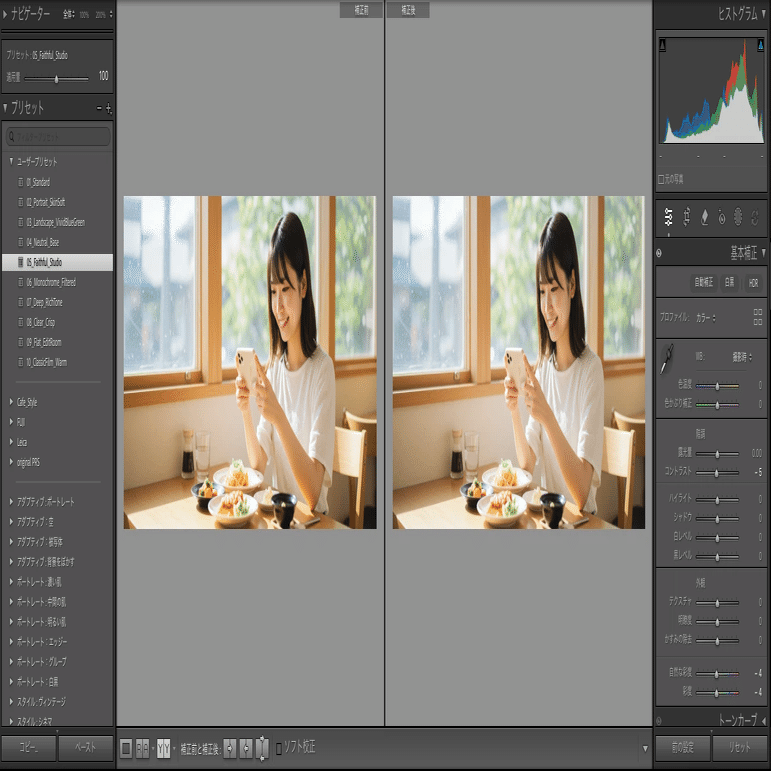Click the 白黒 treatment button
Screen dimensions: 771x771
[729, 283]
